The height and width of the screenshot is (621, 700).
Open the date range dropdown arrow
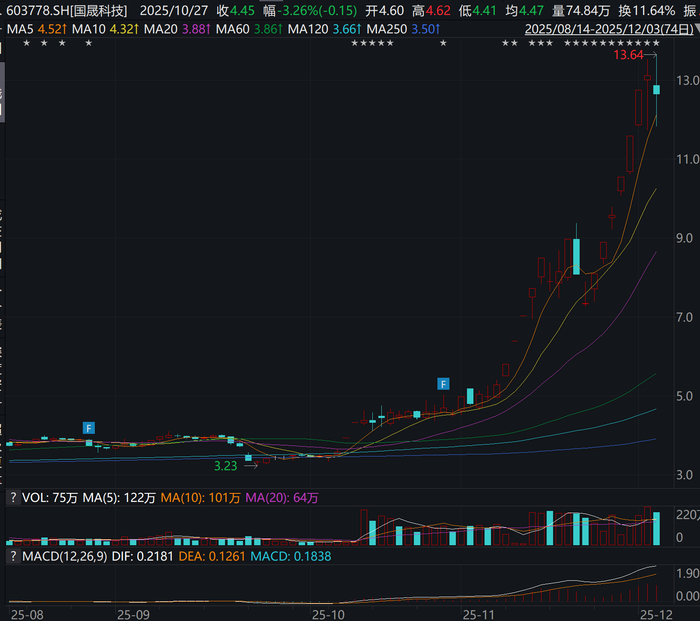697,29
